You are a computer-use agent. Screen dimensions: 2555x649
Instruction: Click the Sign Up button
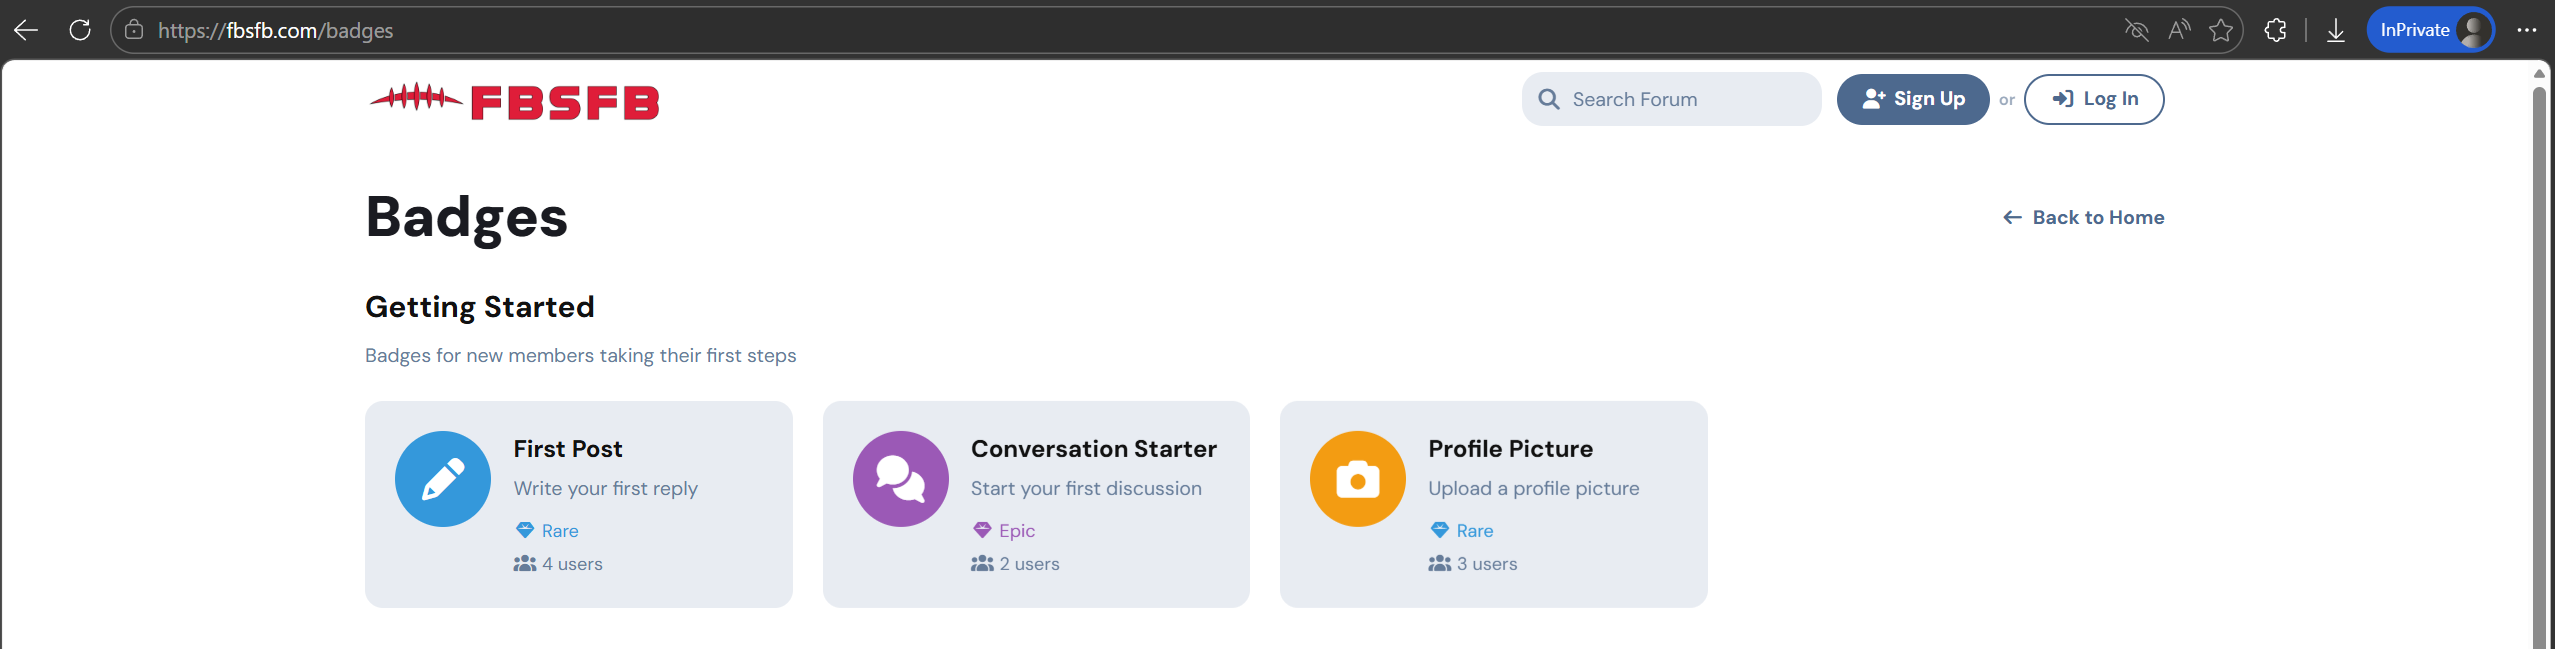coord(1912,99)
